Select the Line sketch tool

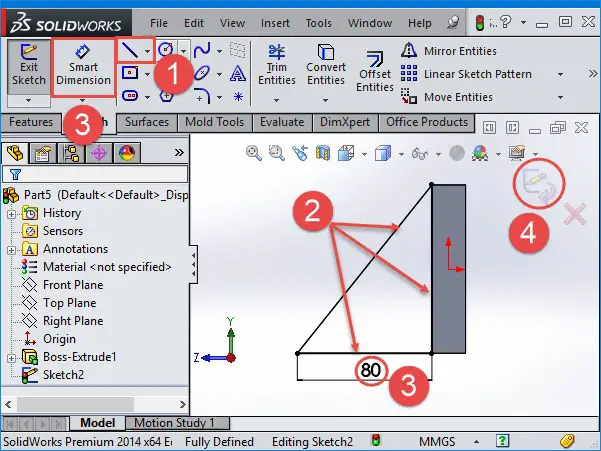(130, 50)
